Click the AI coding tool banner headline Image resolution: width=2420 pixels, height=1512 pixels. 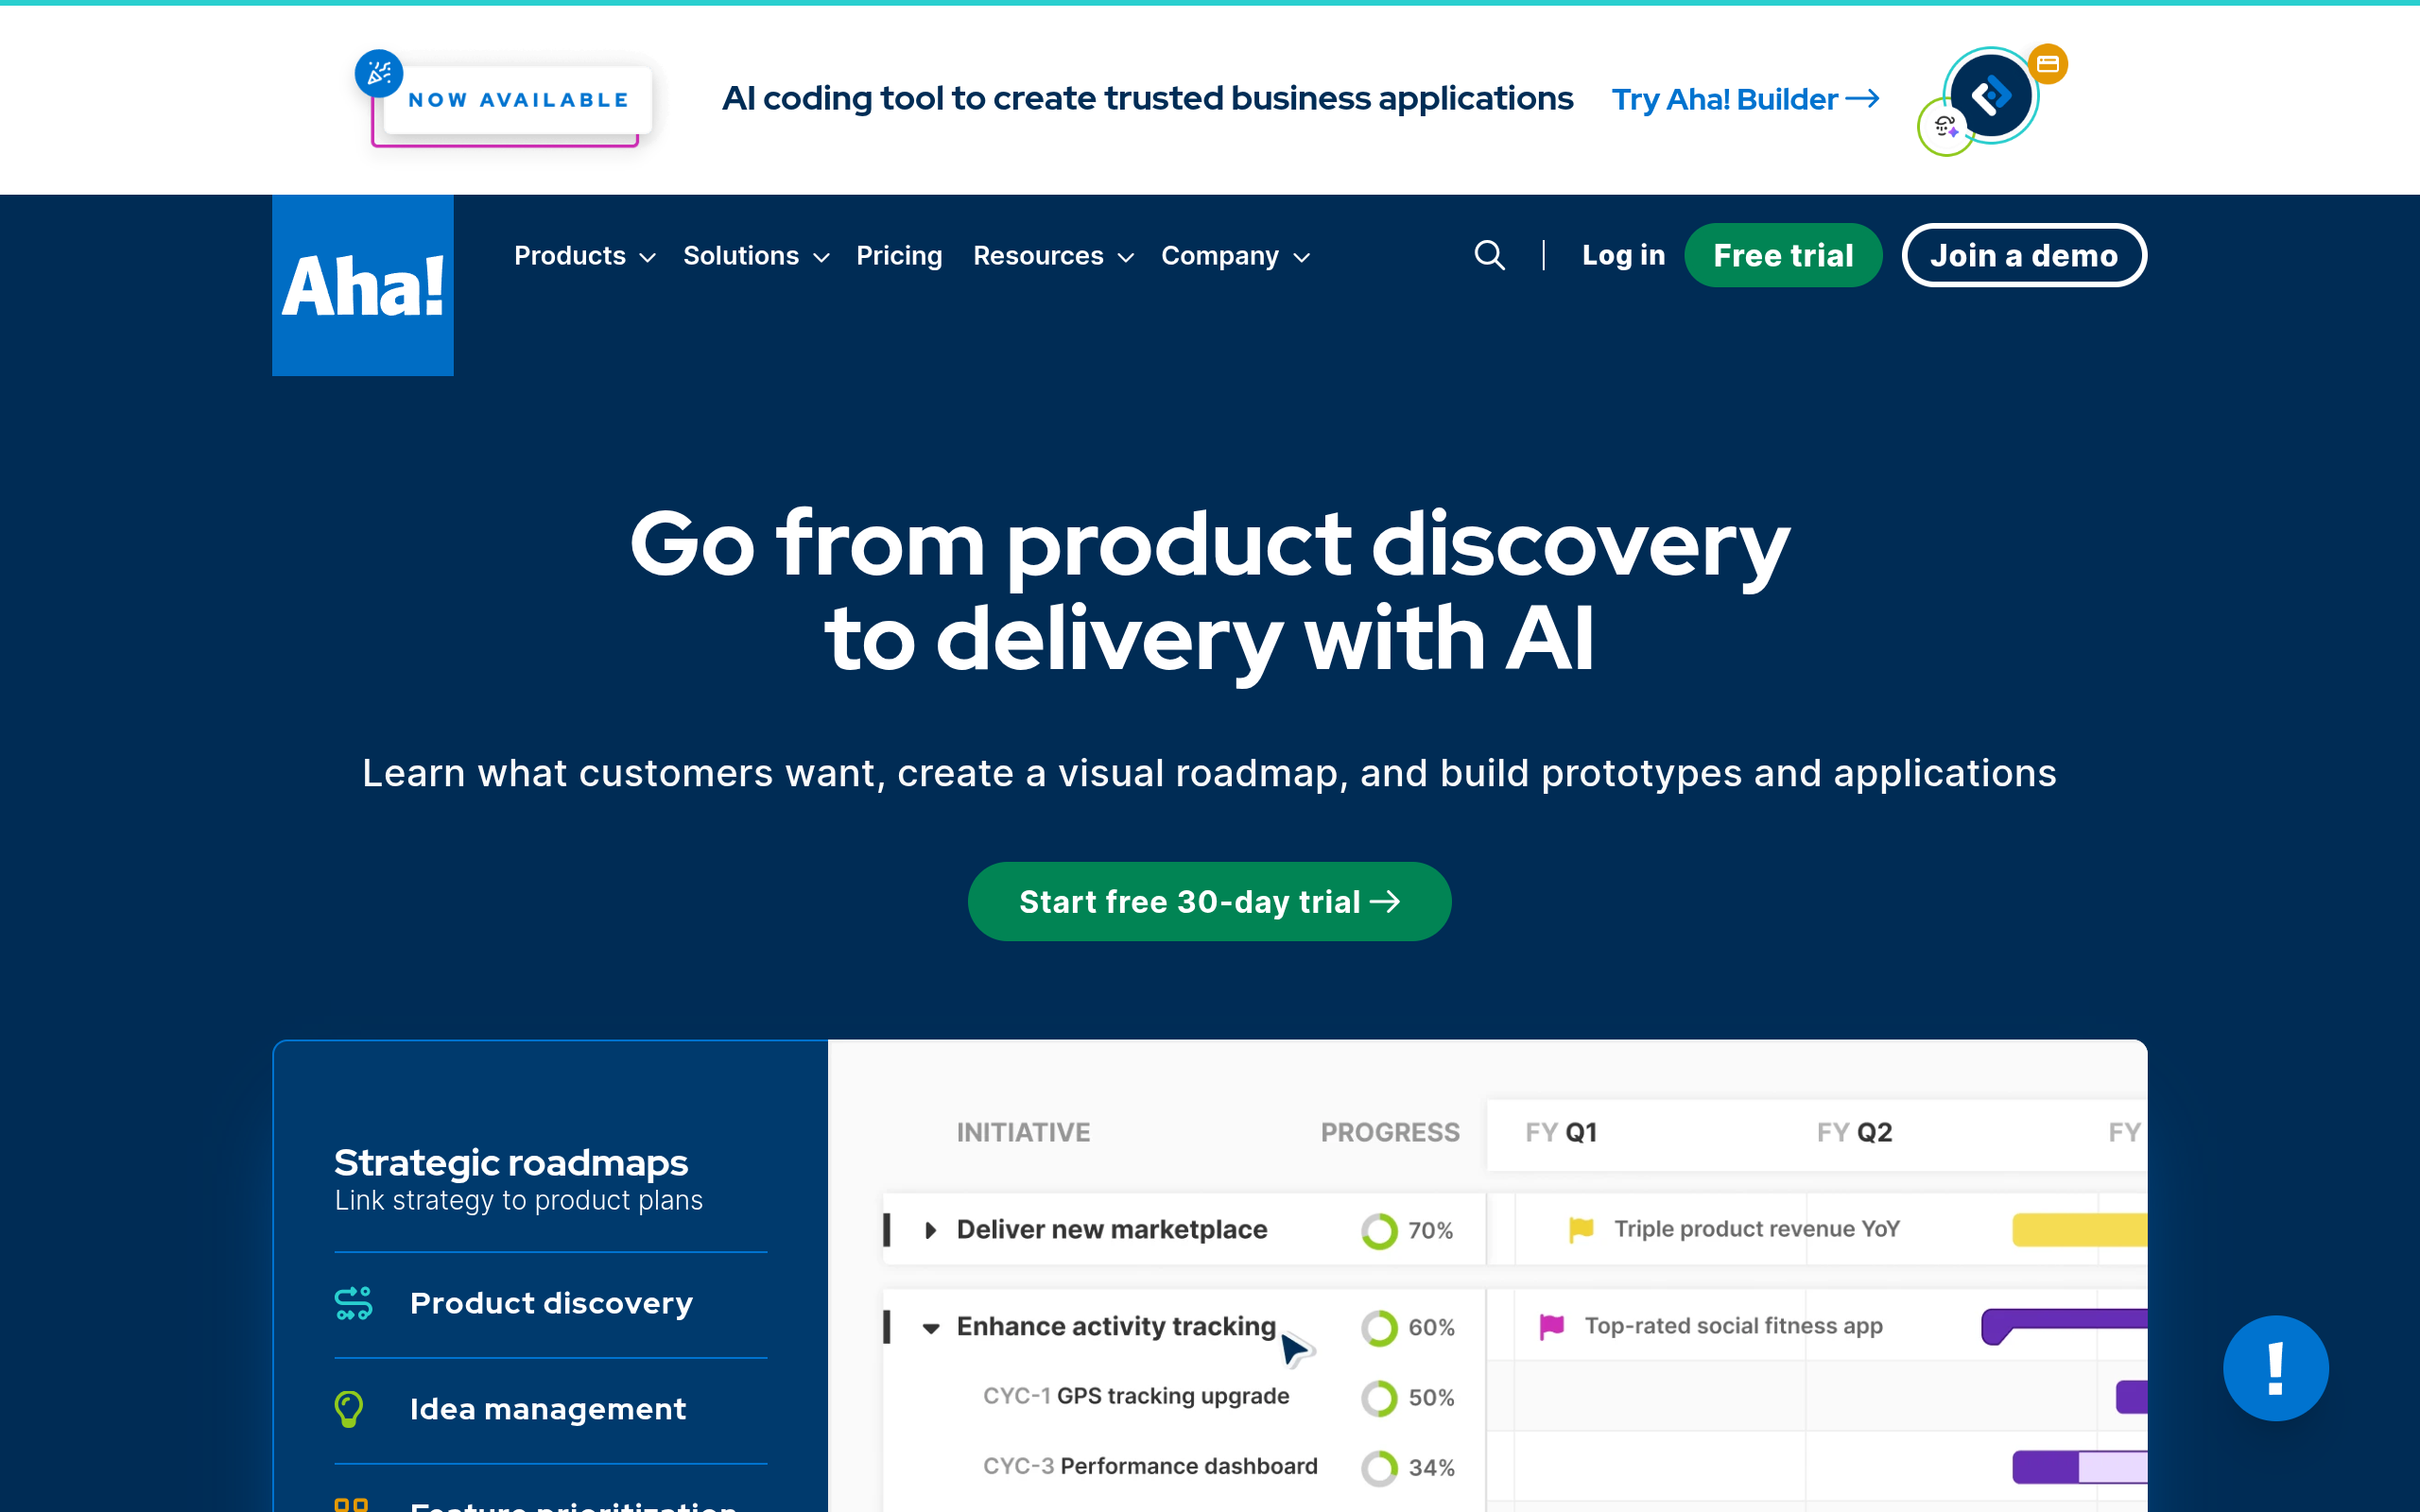[x=1147, y=98]
